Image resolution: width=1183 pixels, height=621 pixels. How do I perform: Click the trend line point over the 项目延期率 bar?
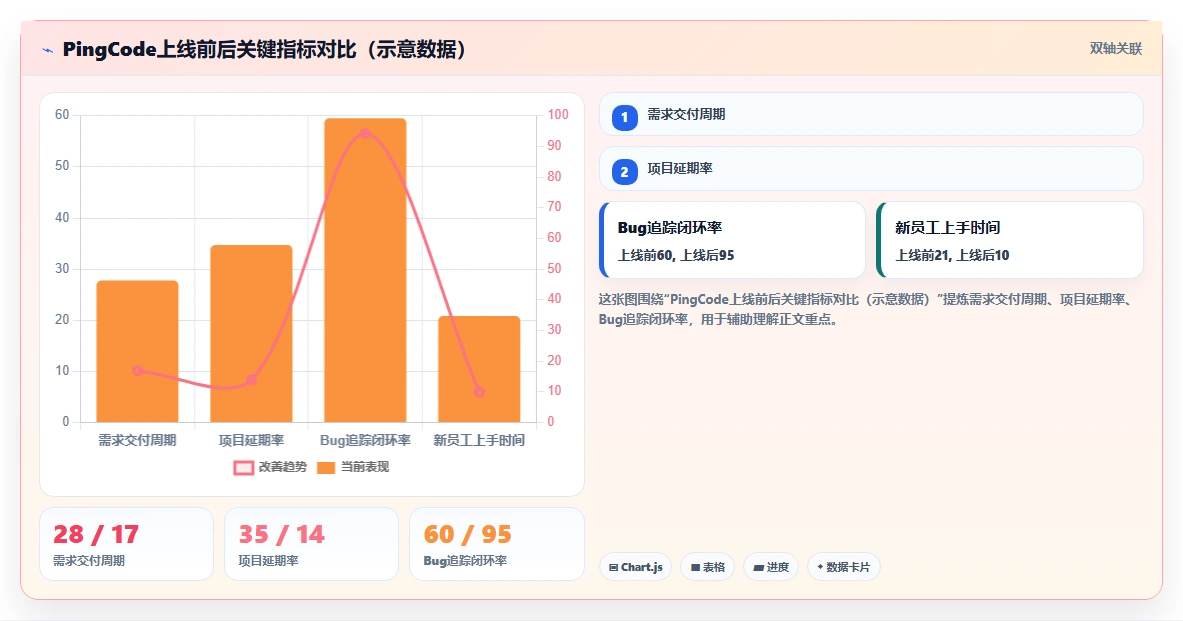(x=251, y=380)
